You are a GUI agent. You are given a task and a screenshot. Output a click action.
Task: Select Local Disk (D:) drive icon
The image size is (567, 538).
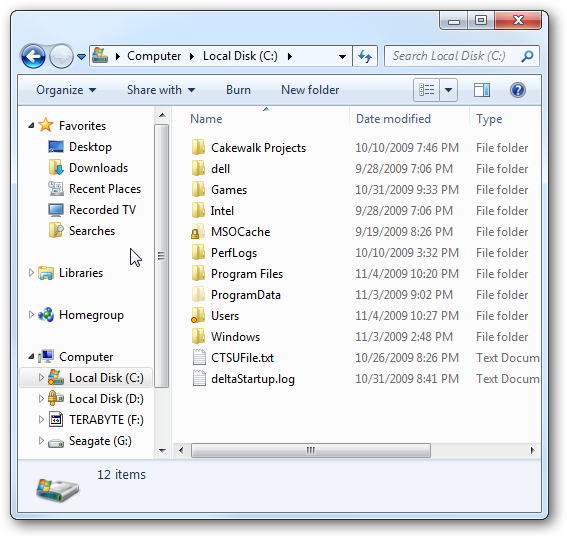click(56, 398)
